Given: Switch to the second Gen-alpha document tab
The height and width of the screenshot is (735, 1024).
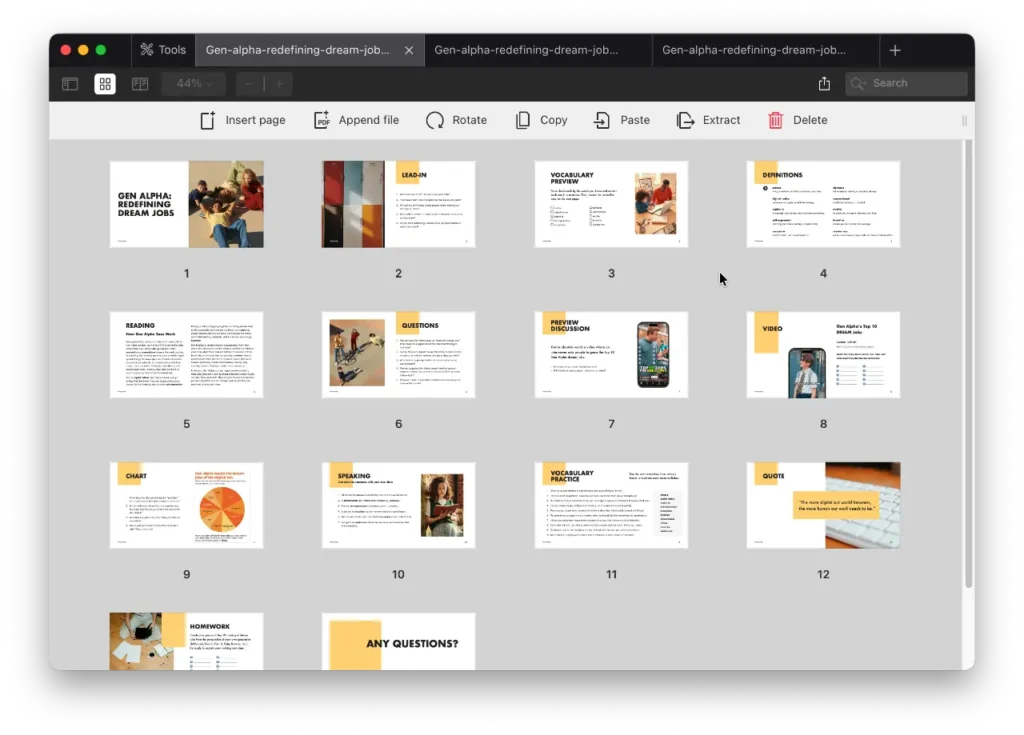Looking at the screenshot, I should pyautogui.click(x=537, y=48).
